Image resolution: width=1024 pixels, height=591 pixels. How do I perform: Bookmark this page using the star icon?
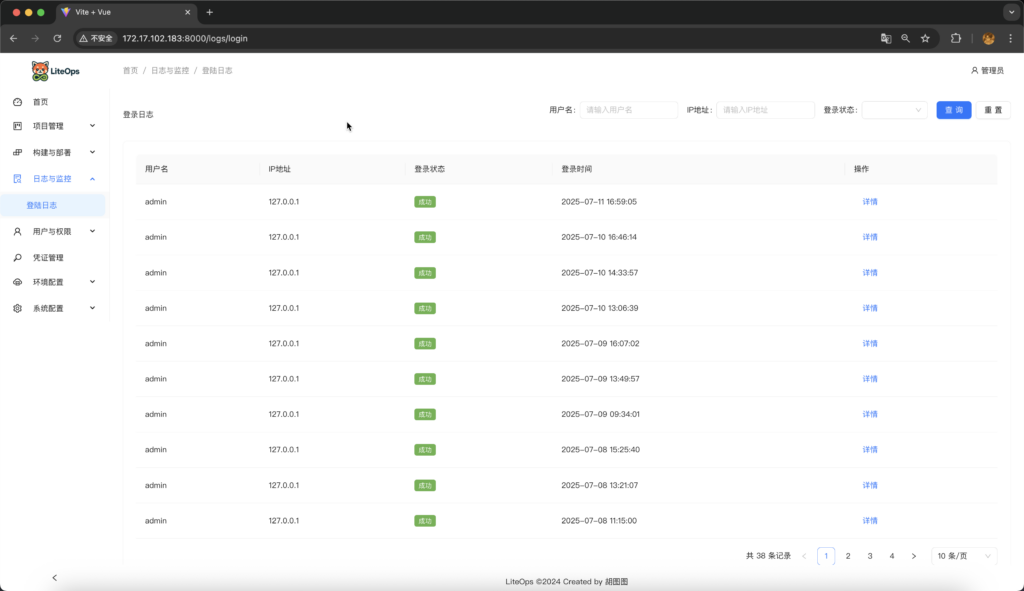(925, 38)
